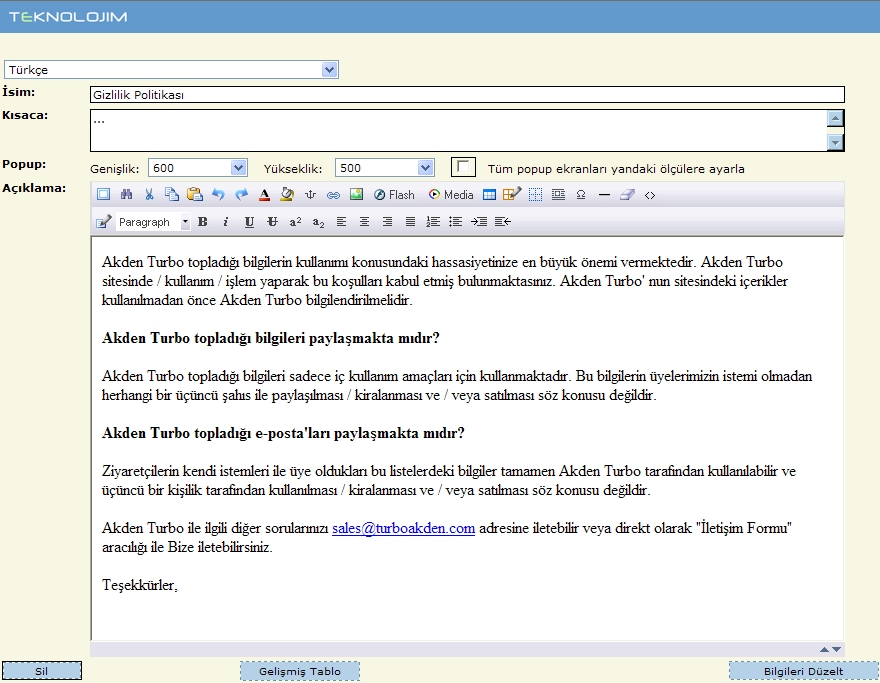The image size is (880, 683).
Task: Click the Sil button
Action: [x=42, y=671]
